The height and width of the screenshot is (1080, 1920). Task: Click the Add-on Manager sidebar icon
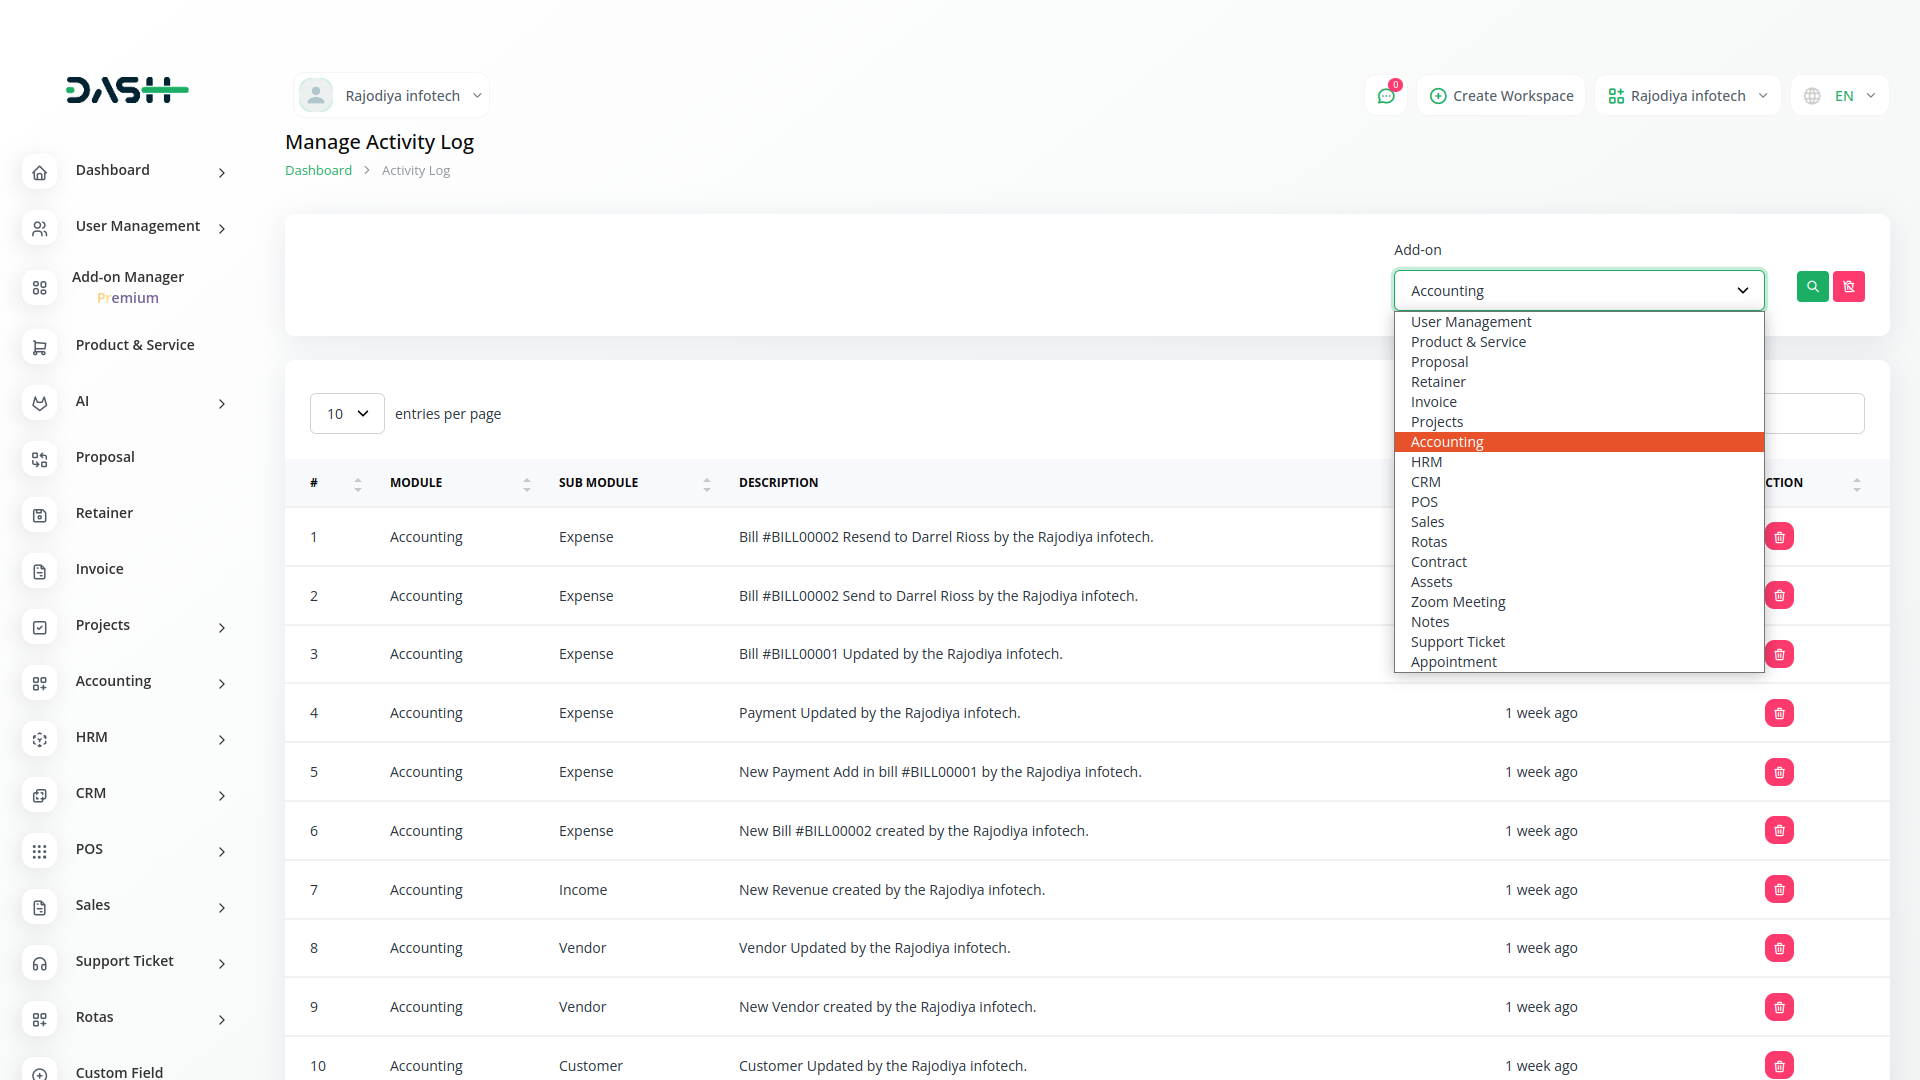point(39,288)
